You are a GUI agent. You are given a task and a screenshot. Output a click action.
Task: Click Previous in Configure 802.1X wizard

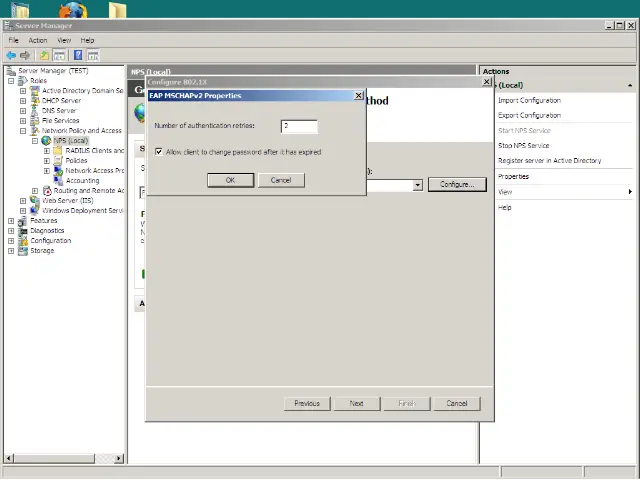click(307, 403)
